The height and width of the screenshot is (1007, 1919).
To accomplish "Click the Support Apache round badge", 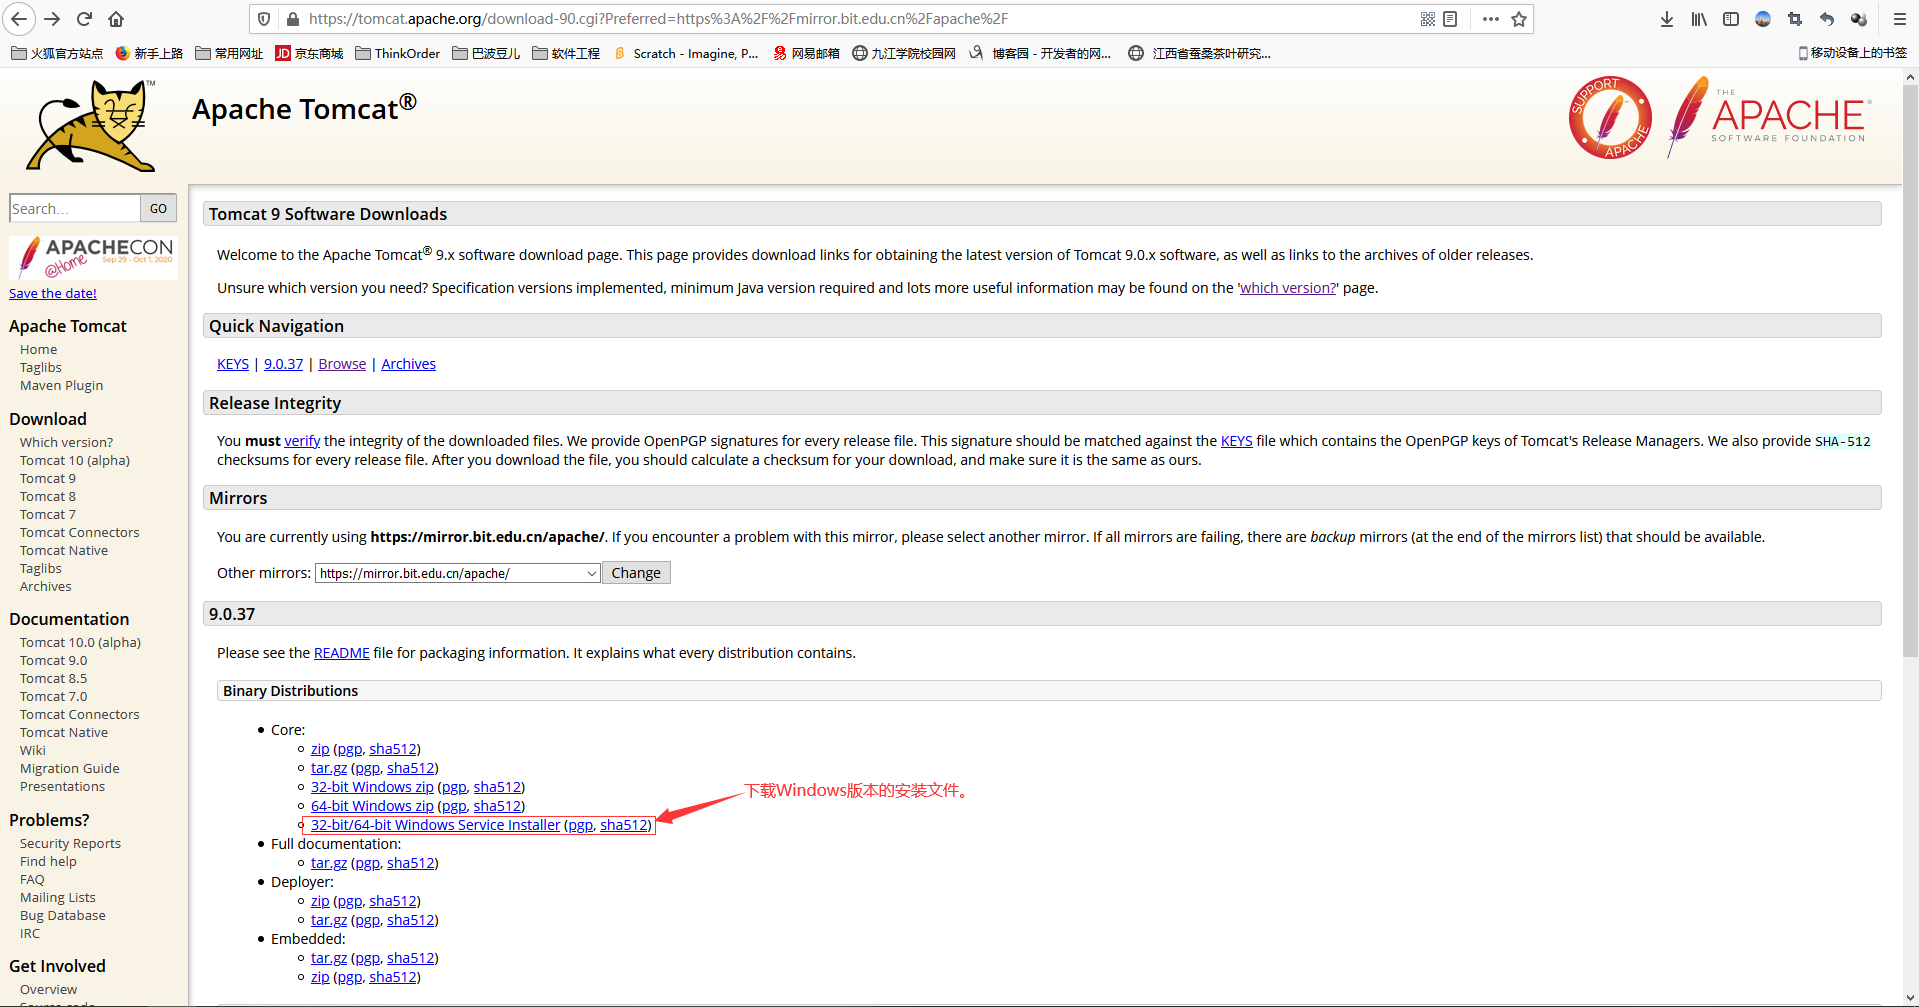I will tap(1610, 118).
